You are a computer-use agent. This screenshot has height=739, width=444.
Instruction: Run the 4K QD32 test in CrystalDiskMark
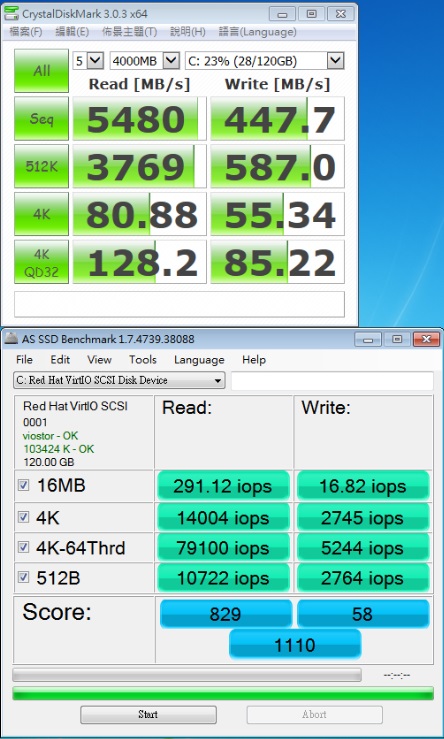(x=41, y=262)
